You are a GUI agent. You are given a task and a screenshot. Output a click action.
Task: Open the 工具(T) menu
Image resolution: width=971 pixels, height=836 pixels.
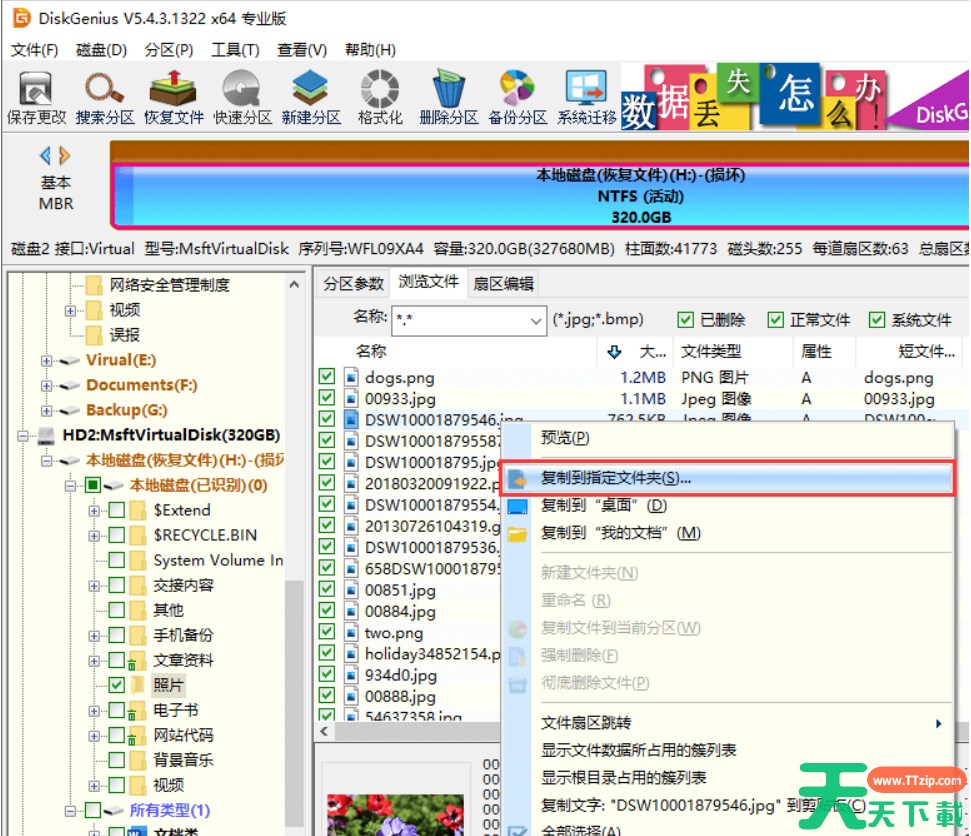coord(235,48)
